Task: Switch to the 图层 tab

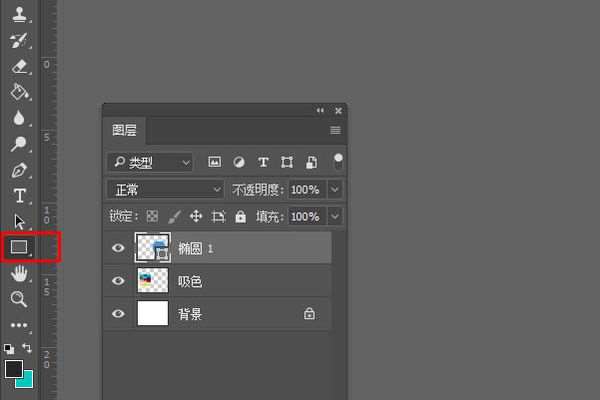Action: pos(124,131)
